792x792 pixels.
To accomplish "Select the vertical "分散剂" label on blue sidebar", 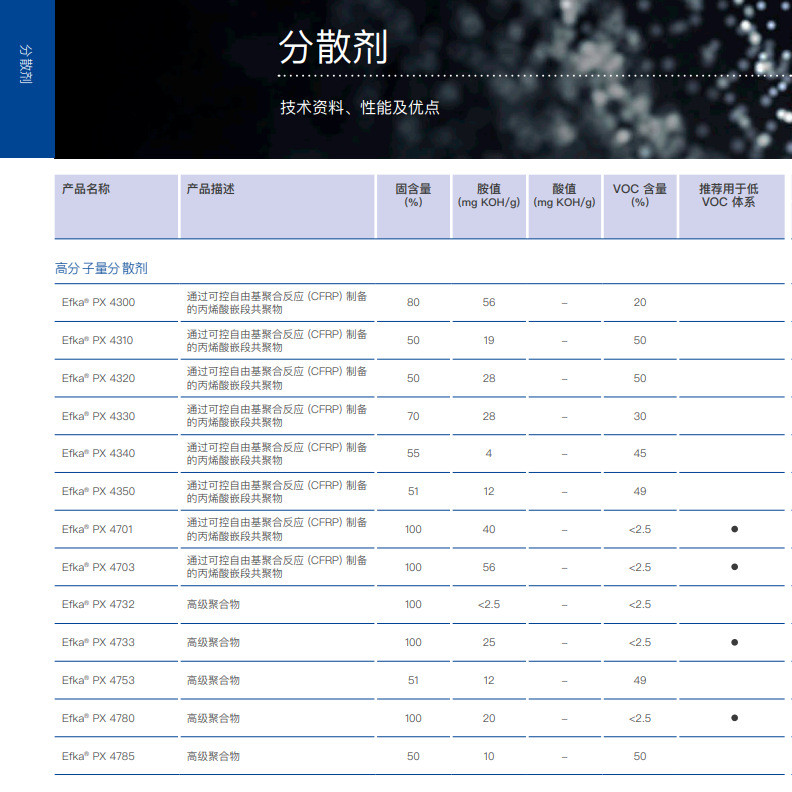I will 25,64.
